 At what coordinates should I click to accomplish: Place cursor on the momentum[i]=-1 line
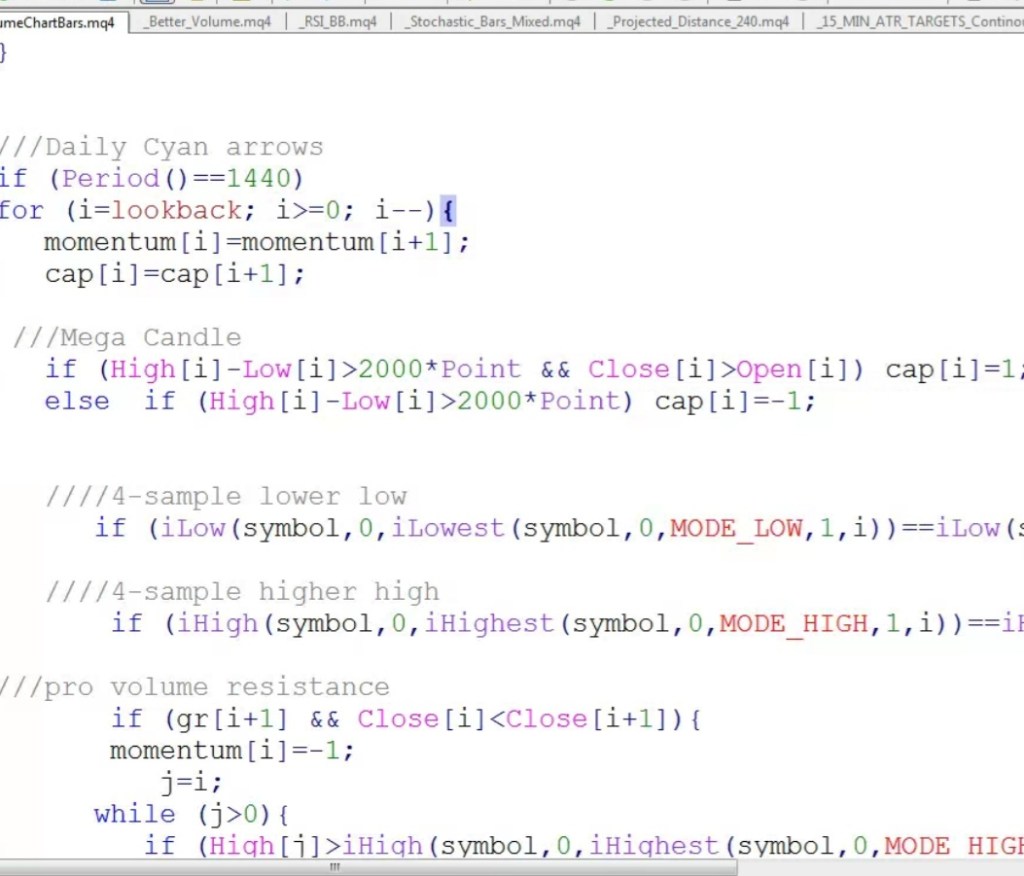[x=232, y=750]
